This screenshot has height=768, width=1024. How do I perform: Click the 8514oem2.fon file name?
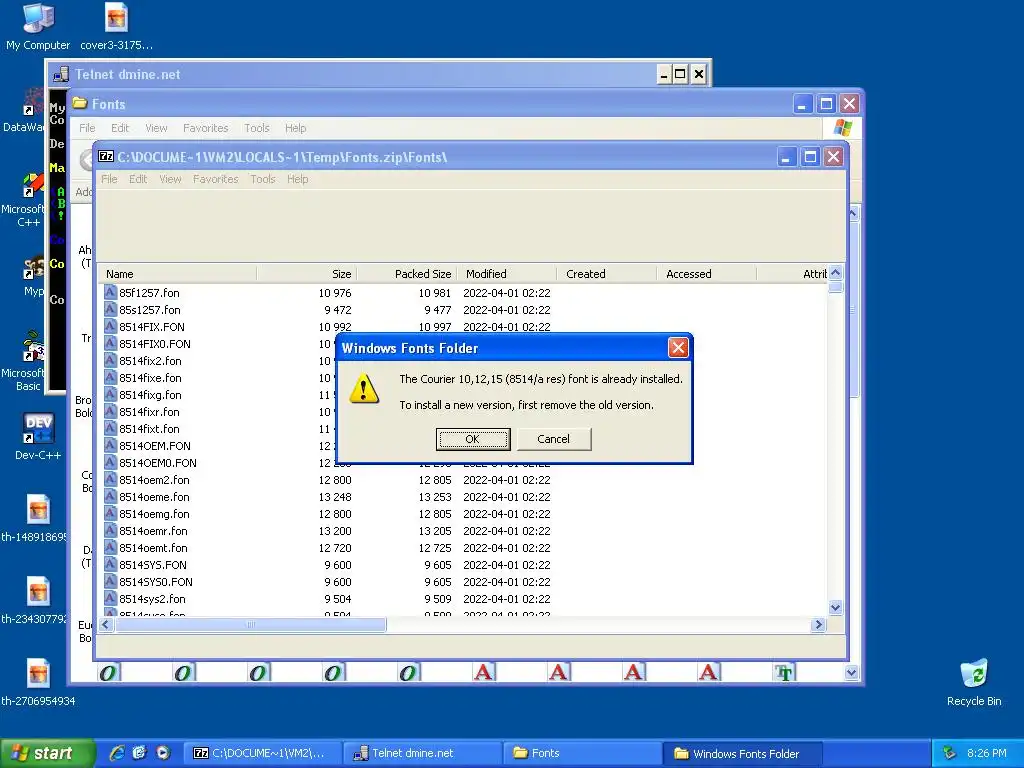tap(154, 480)
